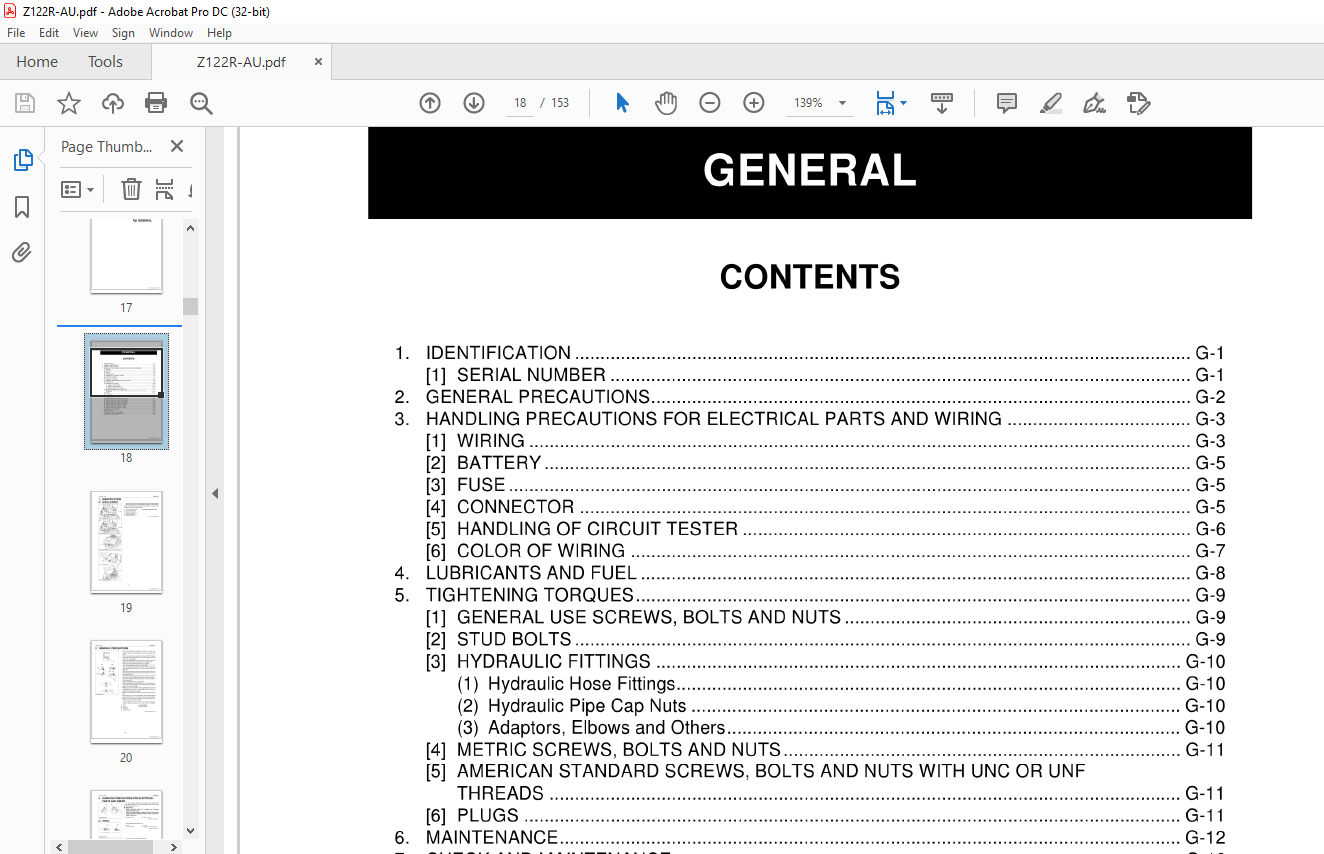Click the HANDLING OF CIRCUIT TESTER entry
Image resolution: width=1324 pixels, height=854 pixels.
(825, 529)
